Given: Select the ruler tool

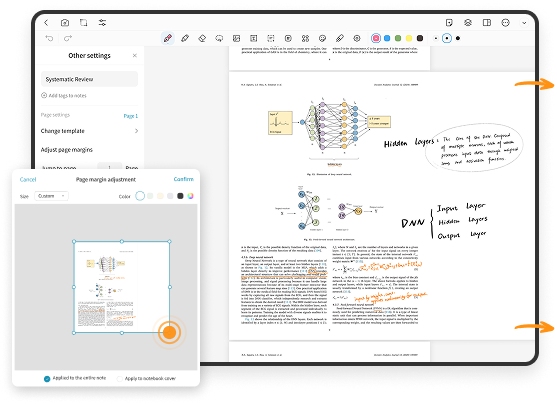Looking at the screenshot, I should pos(340,38).
